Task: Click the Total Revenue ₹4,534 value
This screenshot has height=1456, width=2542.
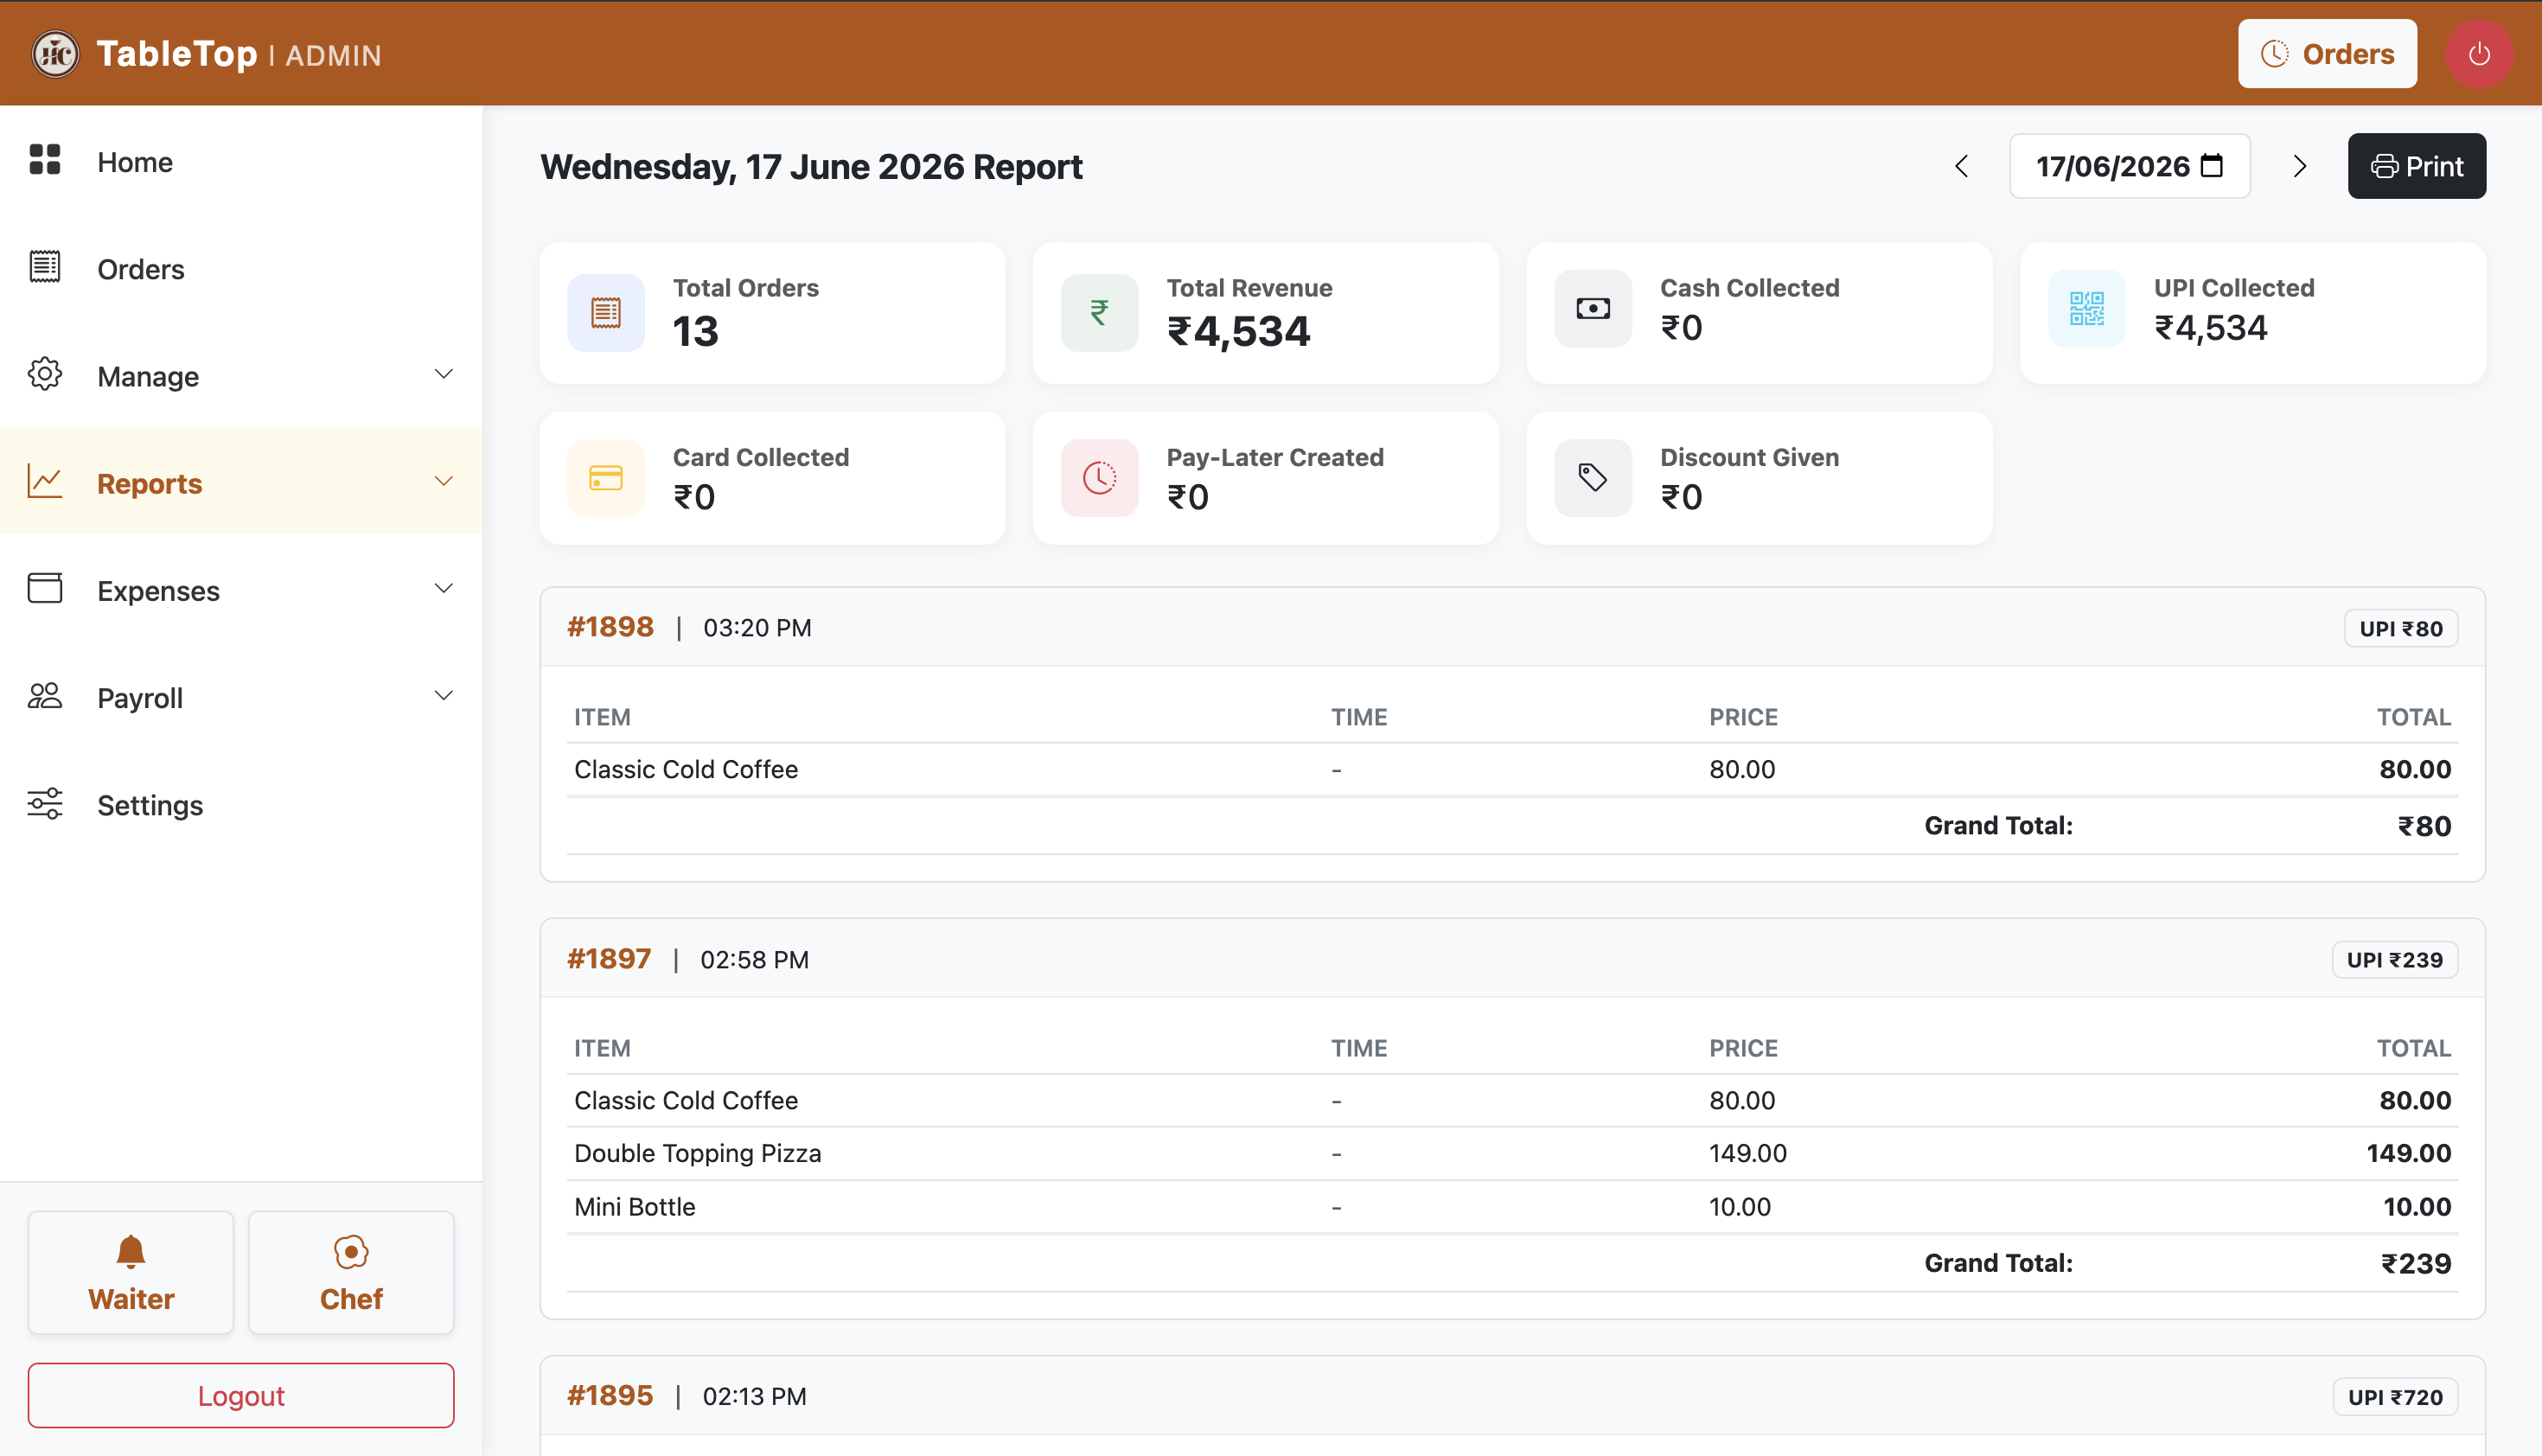Action: pyautogui.click(x=1238, y=331)
